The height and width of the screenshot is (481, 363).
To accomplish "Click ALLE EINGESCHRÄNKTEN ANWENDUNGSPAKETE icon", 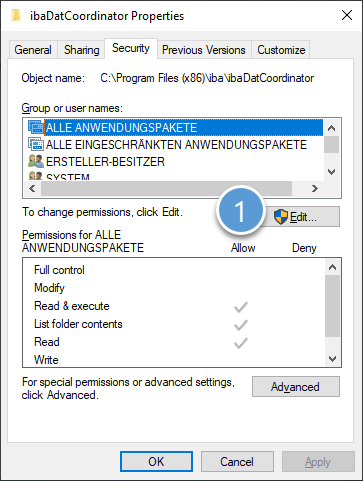I will pyautogui.click(x=36, y=144).
